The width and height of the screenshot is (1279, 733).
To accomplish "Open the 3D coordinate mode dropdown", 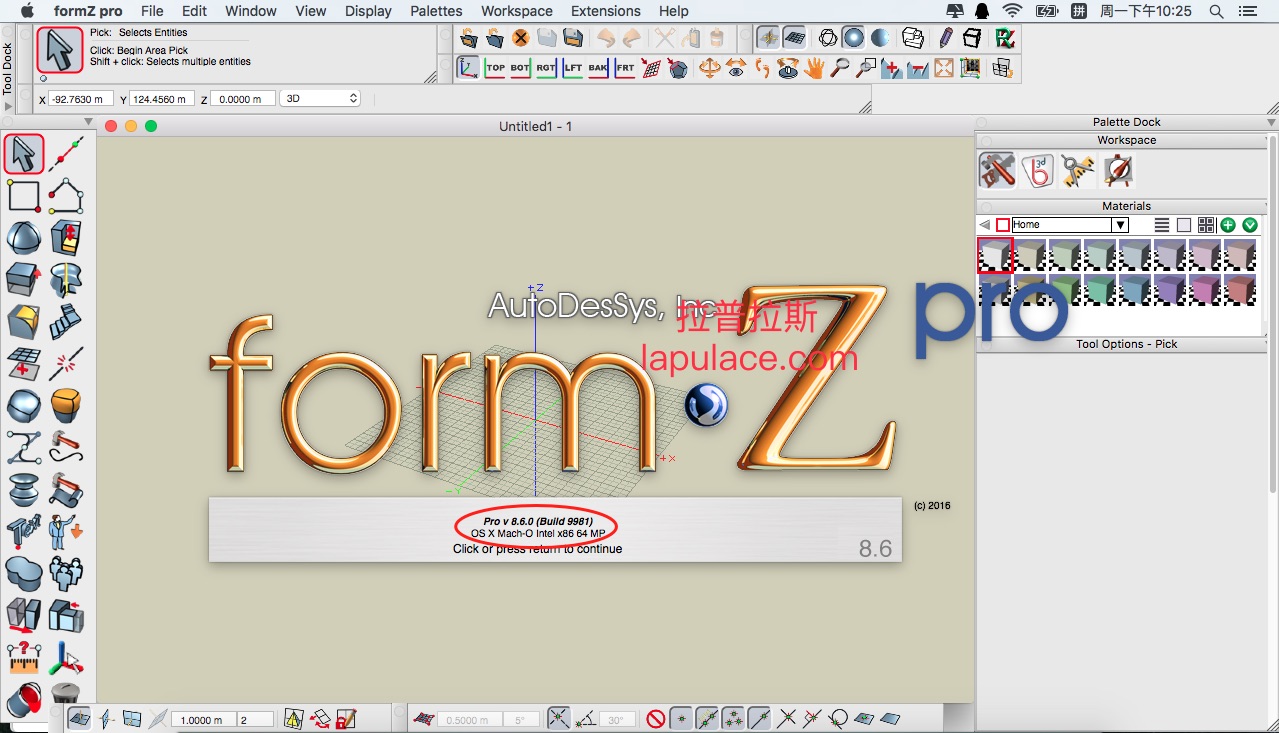I will tap(320, 99).
